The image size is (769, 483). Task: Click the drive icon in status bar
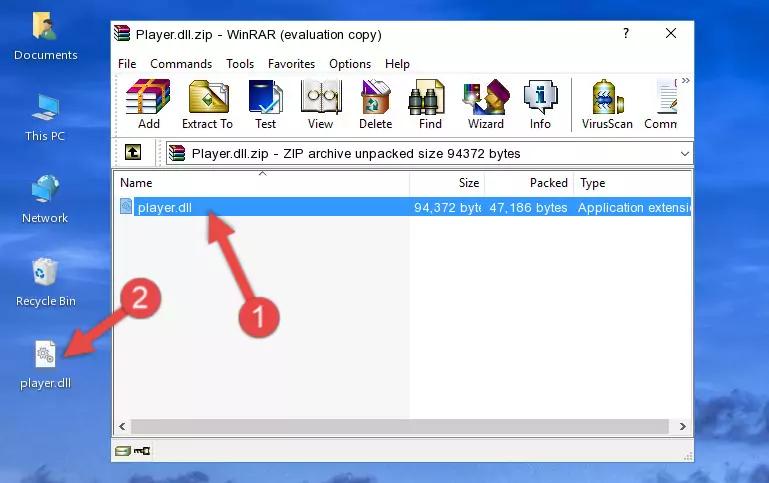(x=123, y=451)
